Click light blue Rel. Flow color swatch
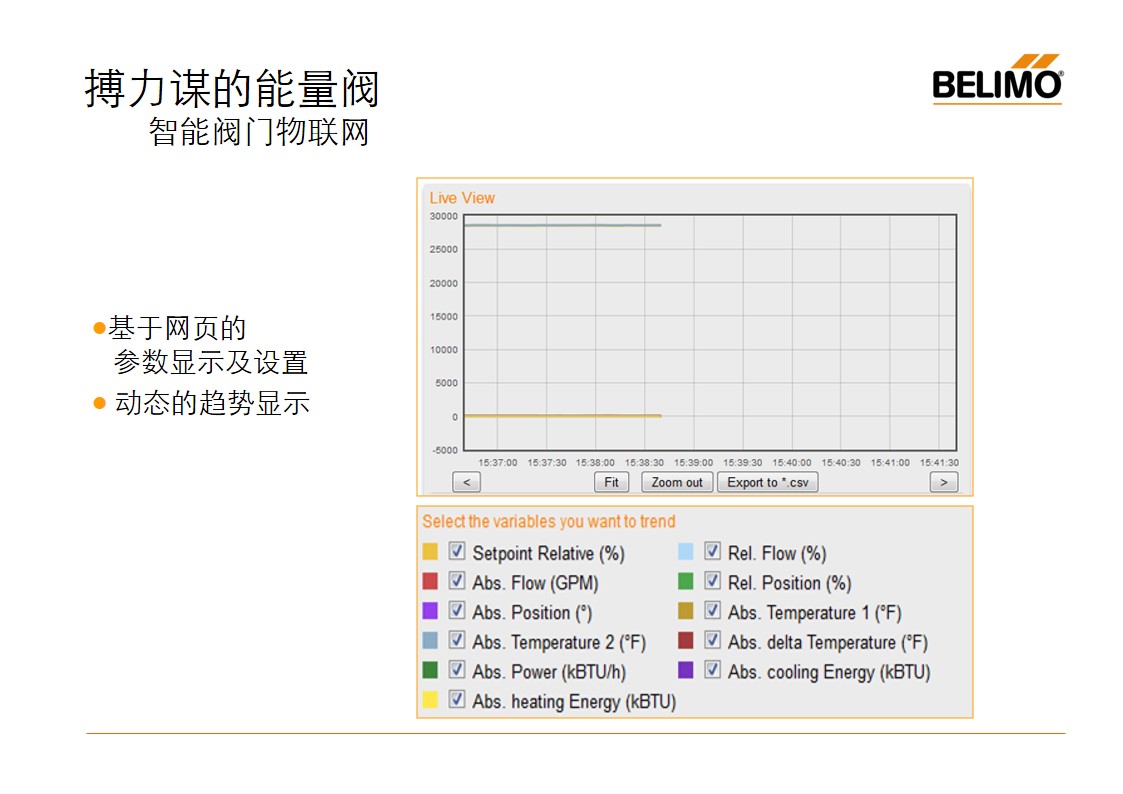Viewport: 1123px width, 794px height. [x=685, y=551]
